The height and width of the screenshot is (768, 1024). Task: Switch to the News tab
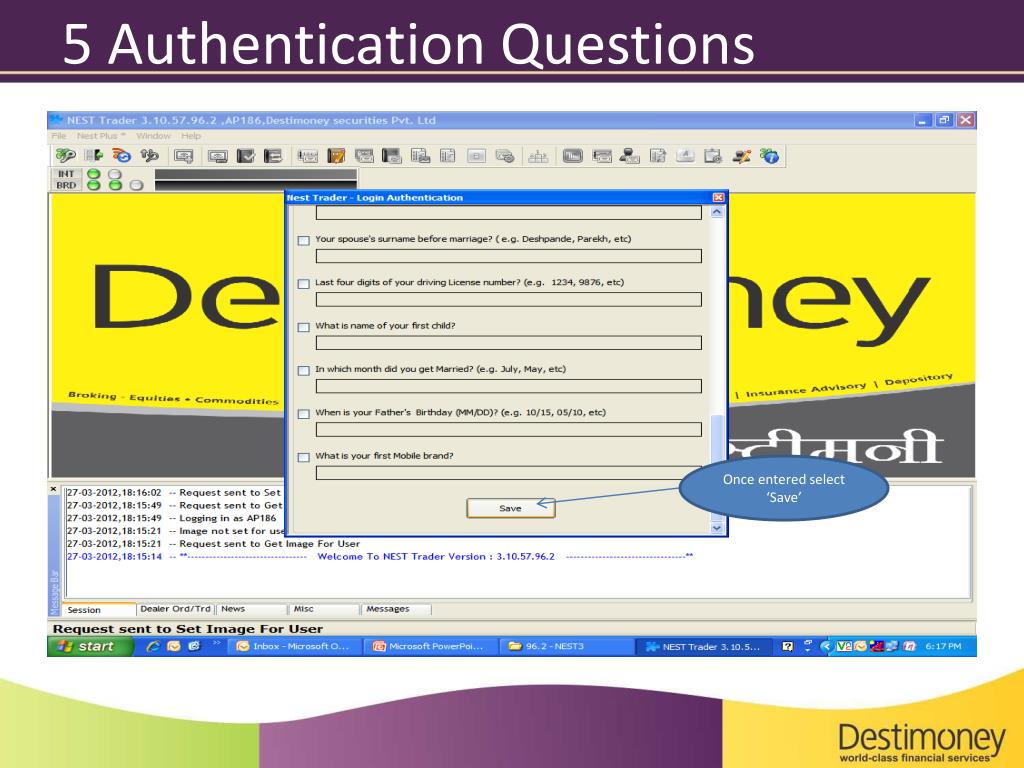click(251, 609)
